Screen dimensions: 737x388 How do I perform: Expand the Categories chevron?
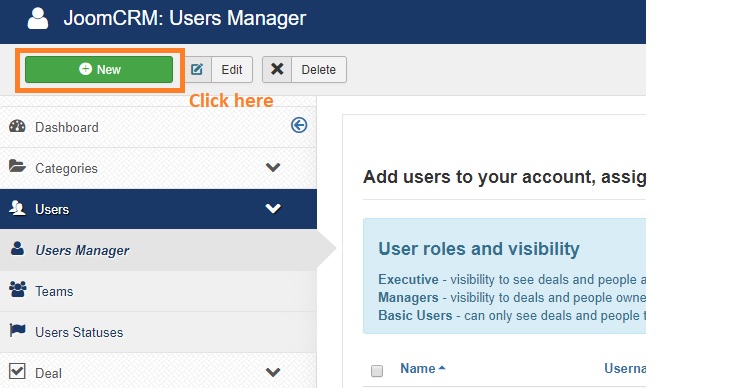tap(273, 167)
